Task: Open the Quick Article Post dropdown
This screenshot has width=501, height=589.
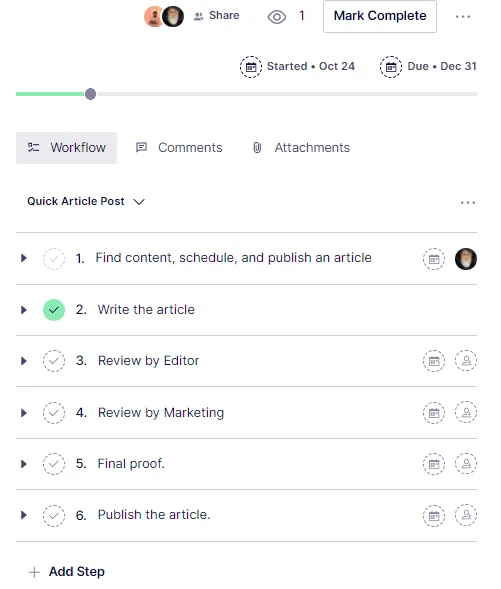Action: 86,201
